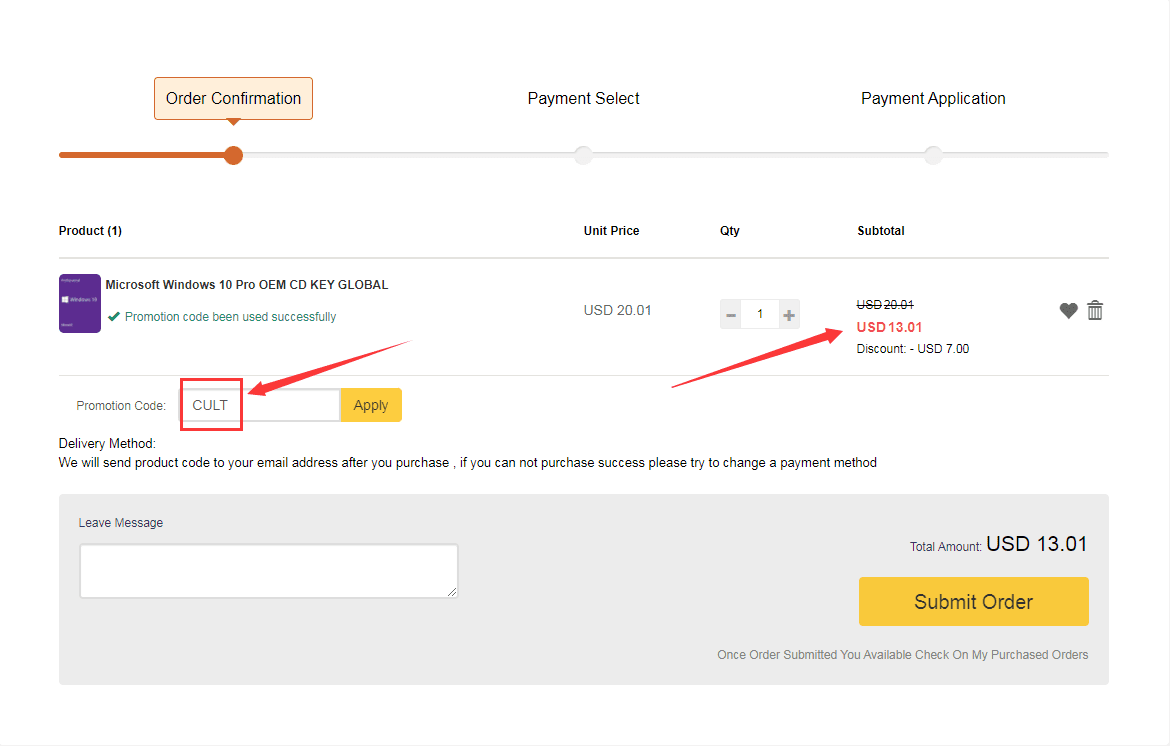Click inside the Leave Message text box
This screenshot has width=1170, height=746.
pos(268,571)
